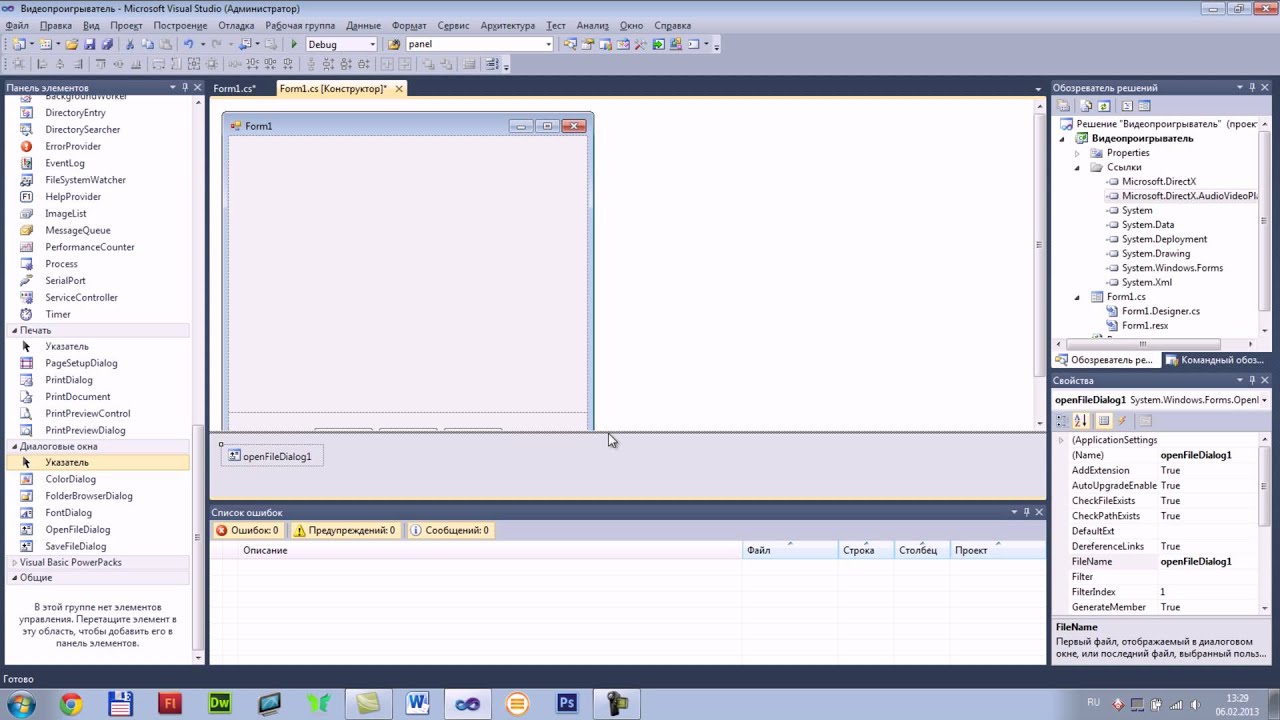Close the Form1.cs [Конструктор] tab
1280x720 pixels.
398,89
